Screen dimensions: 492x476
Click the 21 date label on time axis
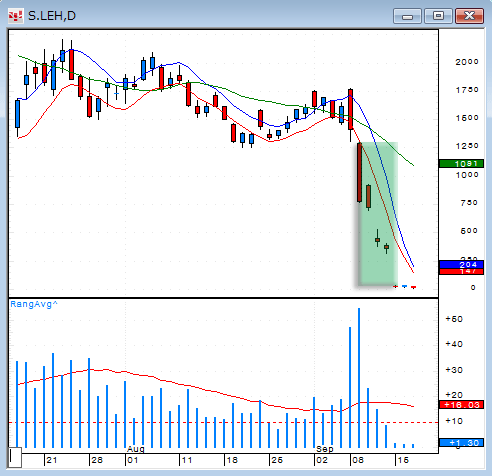click(52, 460)
